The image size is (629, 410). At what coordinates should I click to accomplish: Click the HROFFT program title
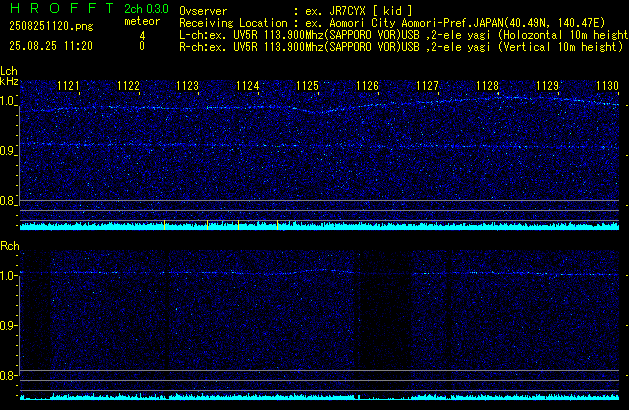point(62,8)
